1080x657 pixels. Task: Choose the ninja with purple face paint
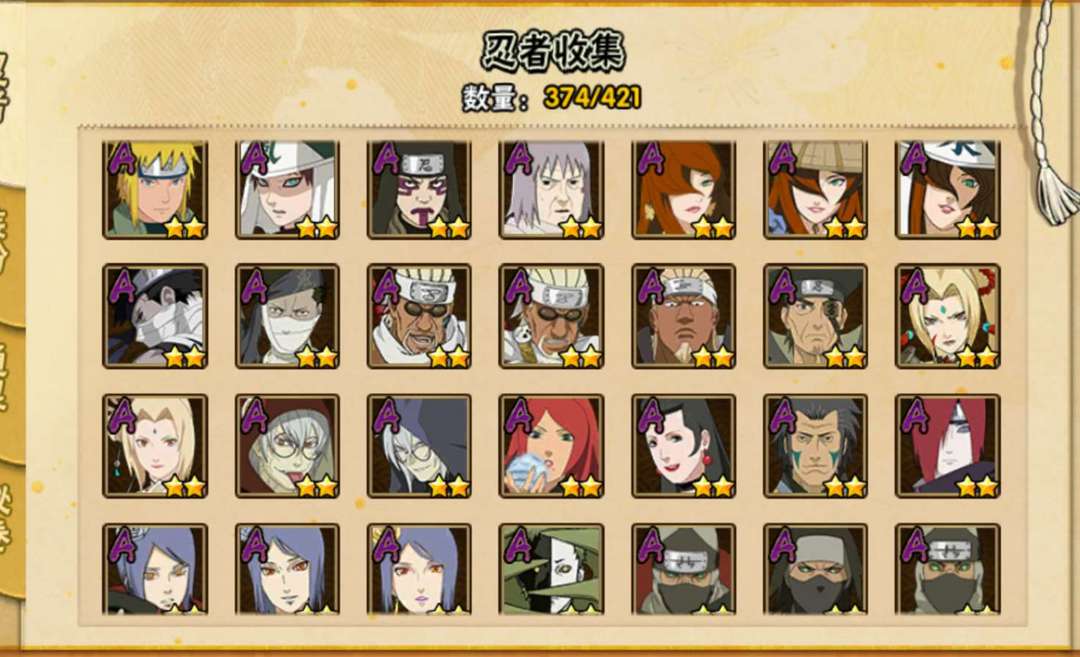point(419,189)
